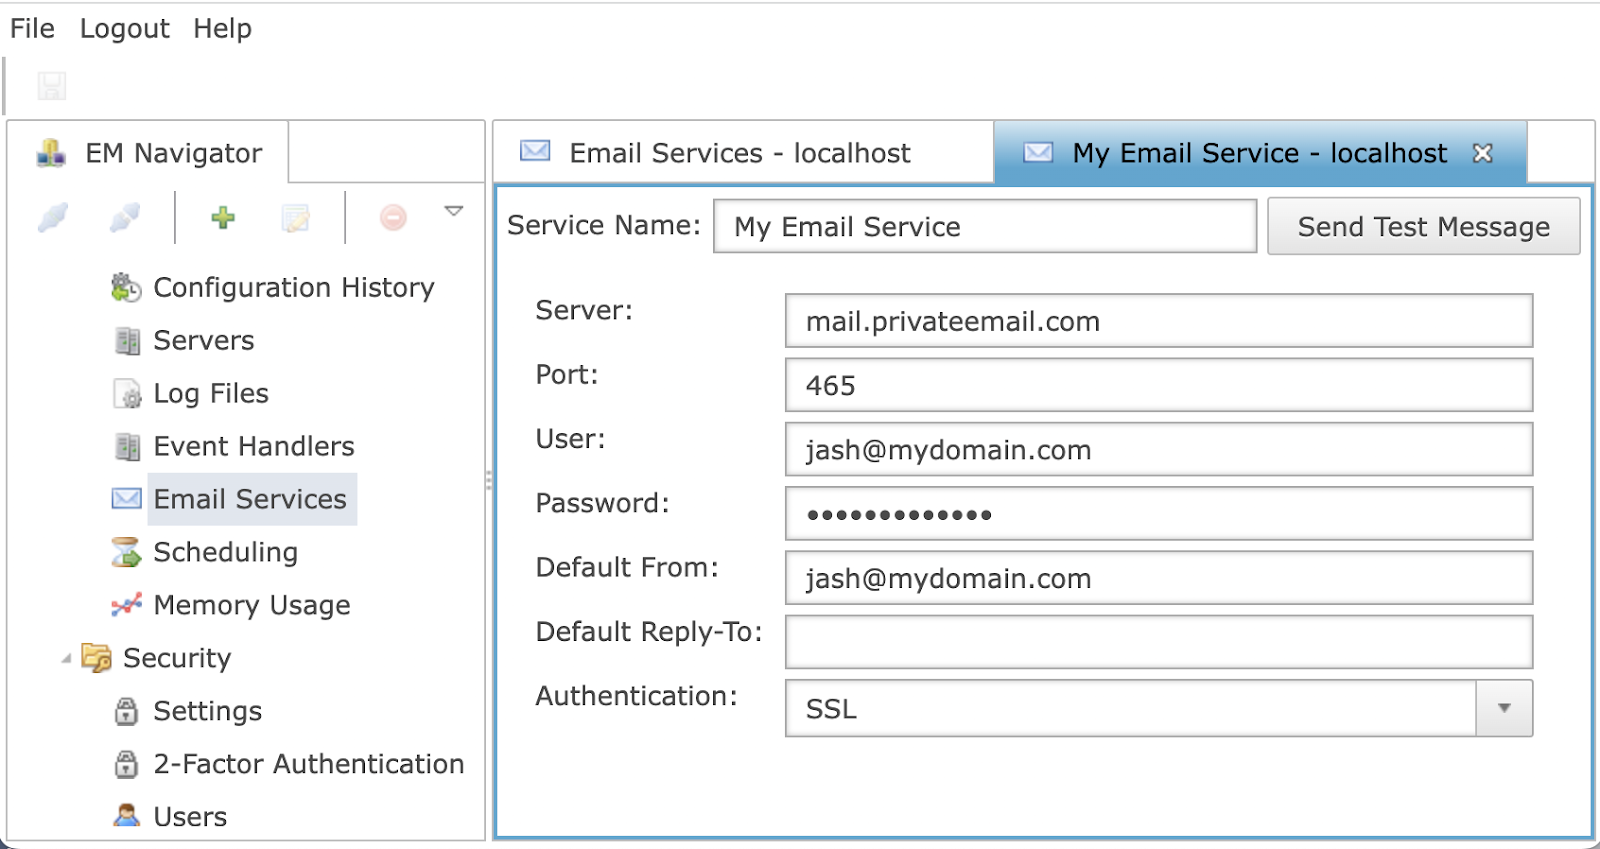This screenshot has height=849, width=1600.
Task: Click the Default From input field
Action: click(x=1159, y=578)
